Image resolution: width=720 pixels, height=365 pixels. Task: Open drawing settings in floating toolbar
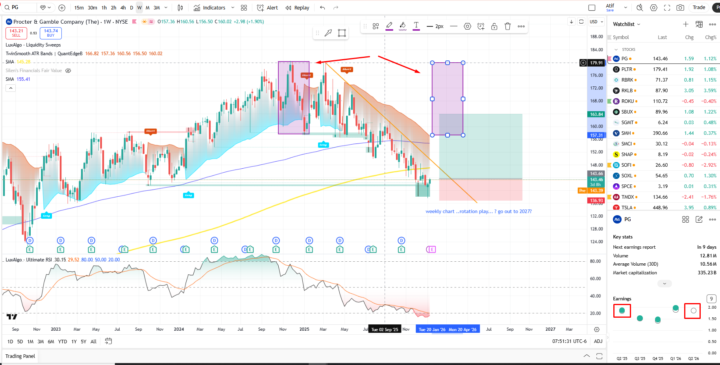click(x=467, y=27)
